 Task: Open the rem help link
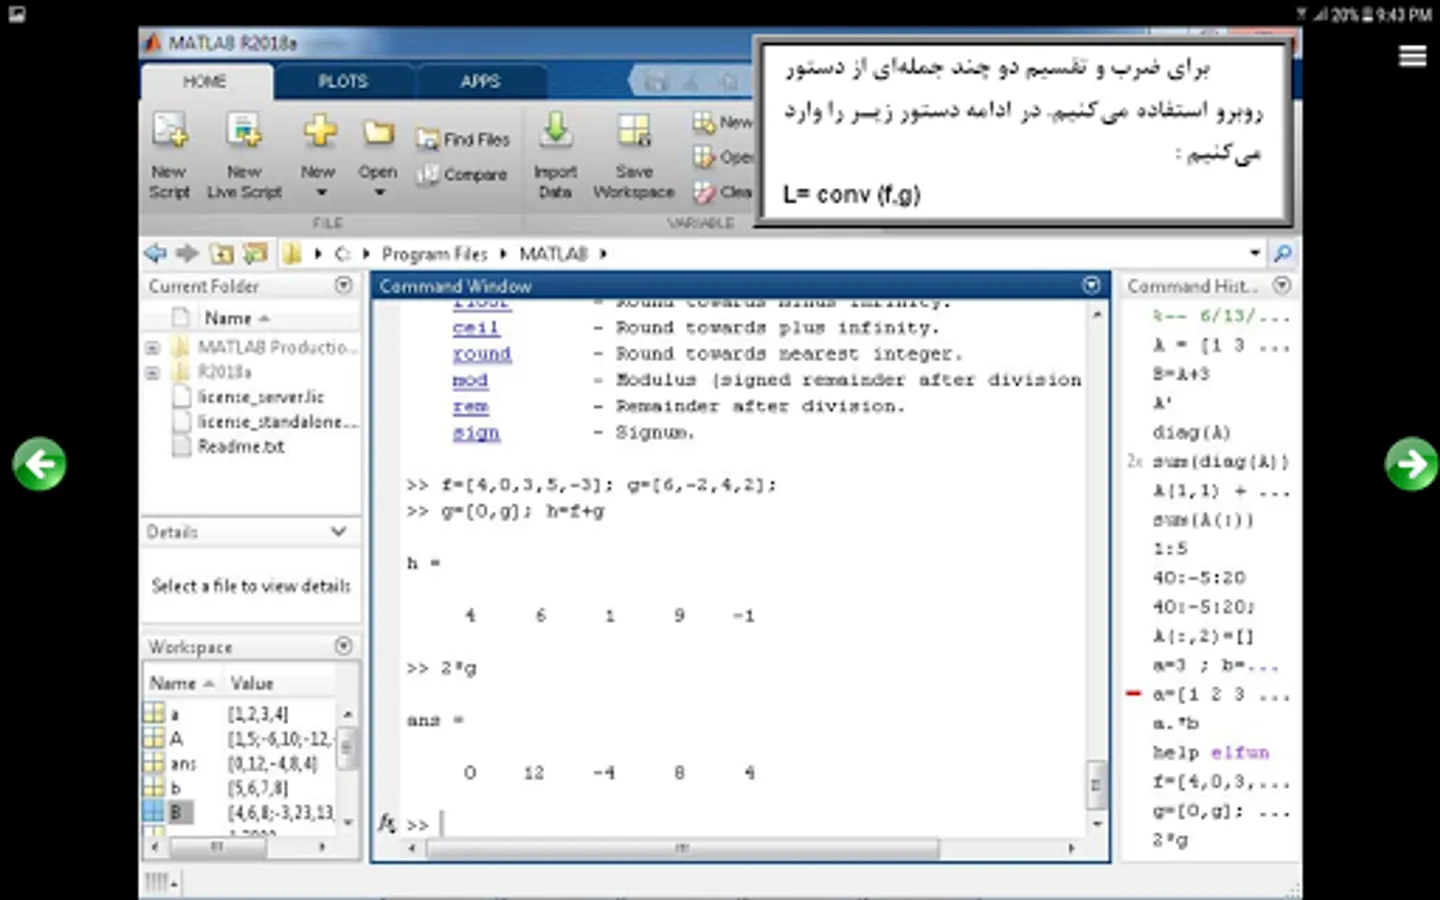pos(470,406)
